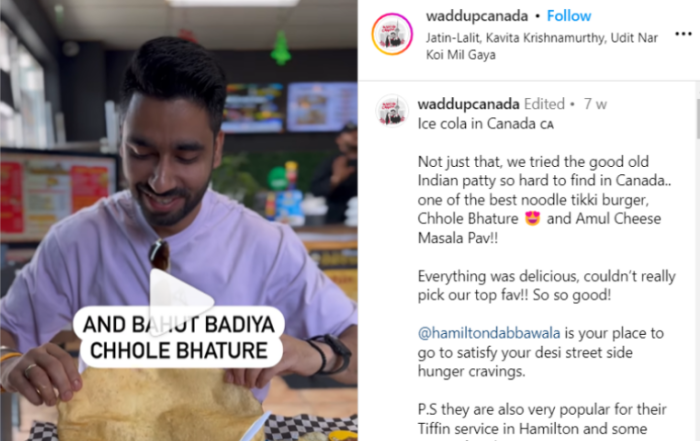
Task: Click the waddupcanada avatar beside caption
Action: coord(392,110)
